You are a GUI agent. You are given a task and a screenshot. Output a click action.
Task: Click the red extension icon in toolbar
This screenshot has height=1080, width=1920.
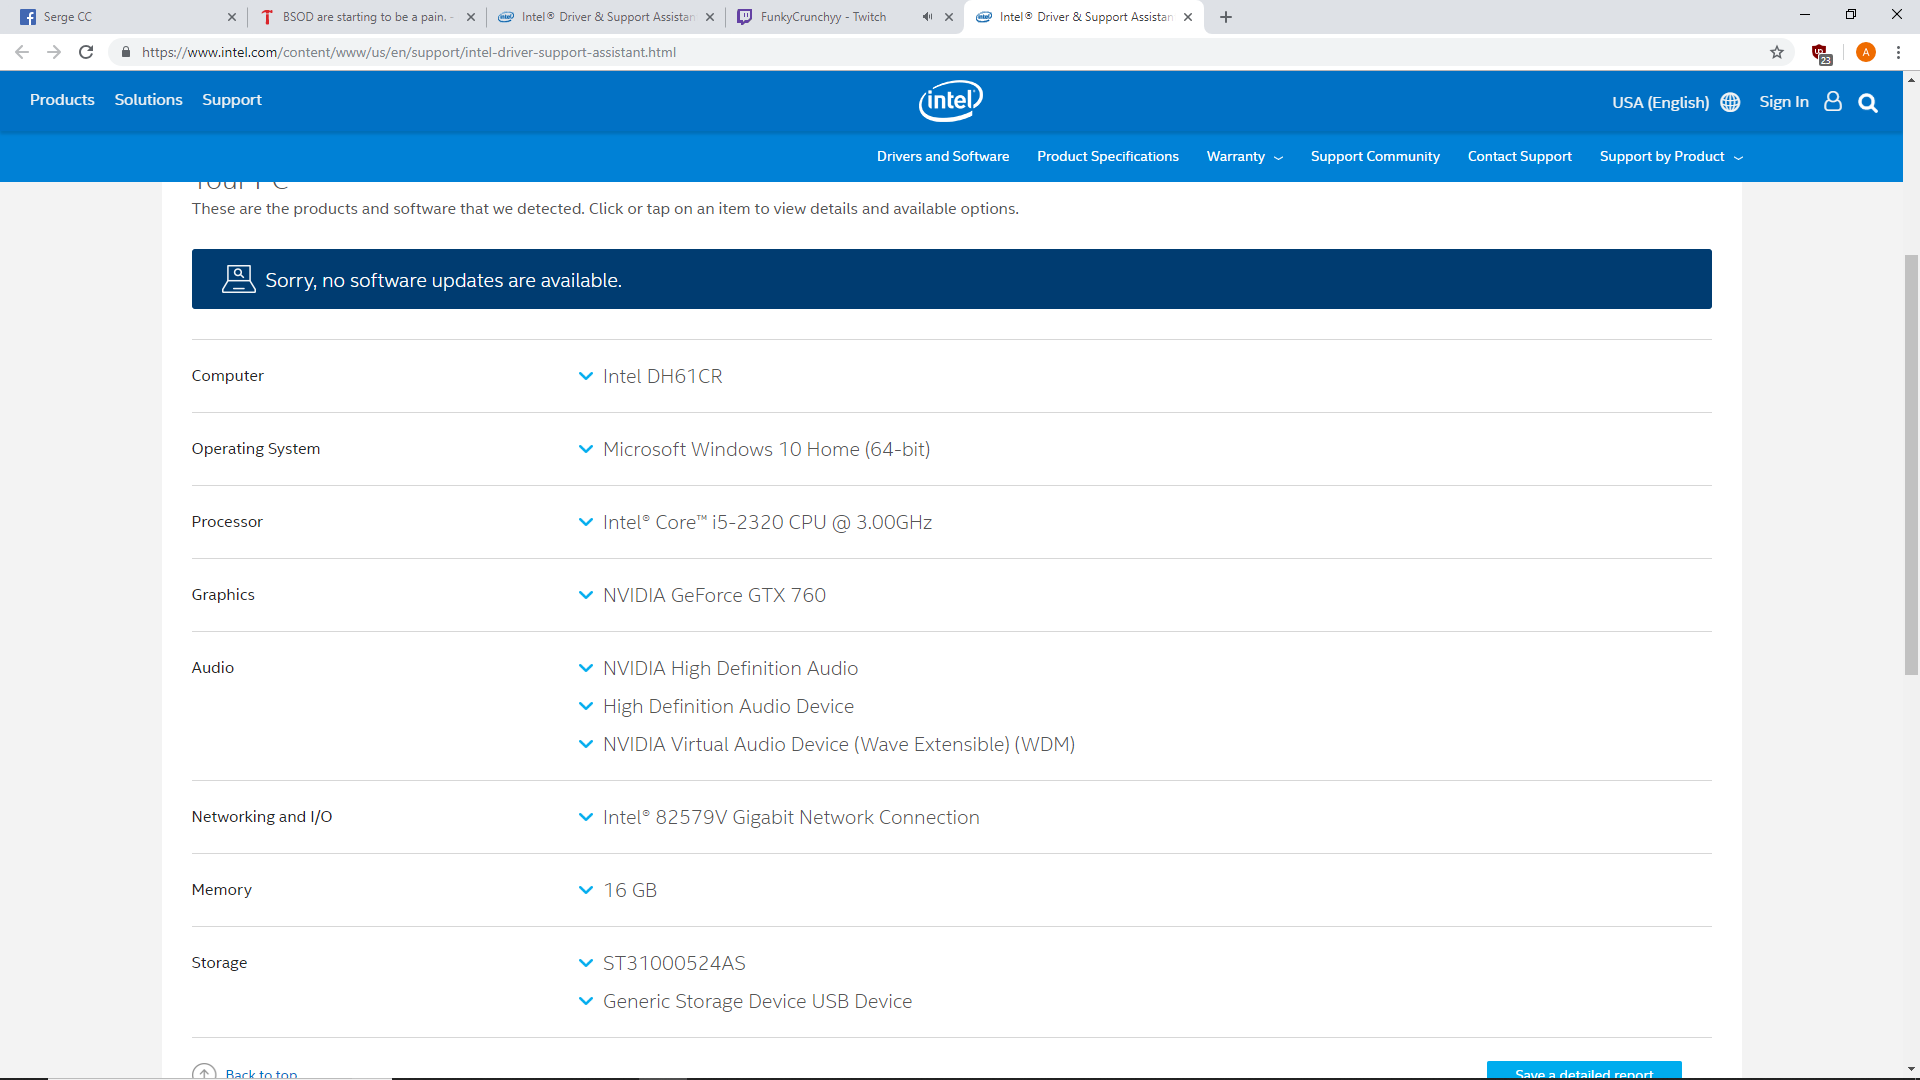(x=1820, y=53)
